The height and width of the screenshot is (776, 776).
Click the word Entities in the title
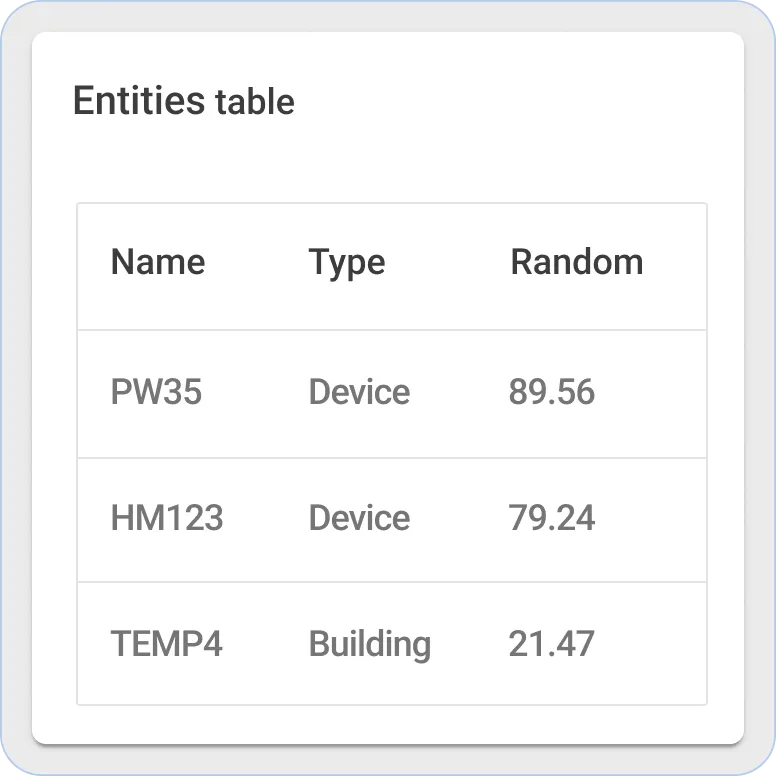pos(140,101)
